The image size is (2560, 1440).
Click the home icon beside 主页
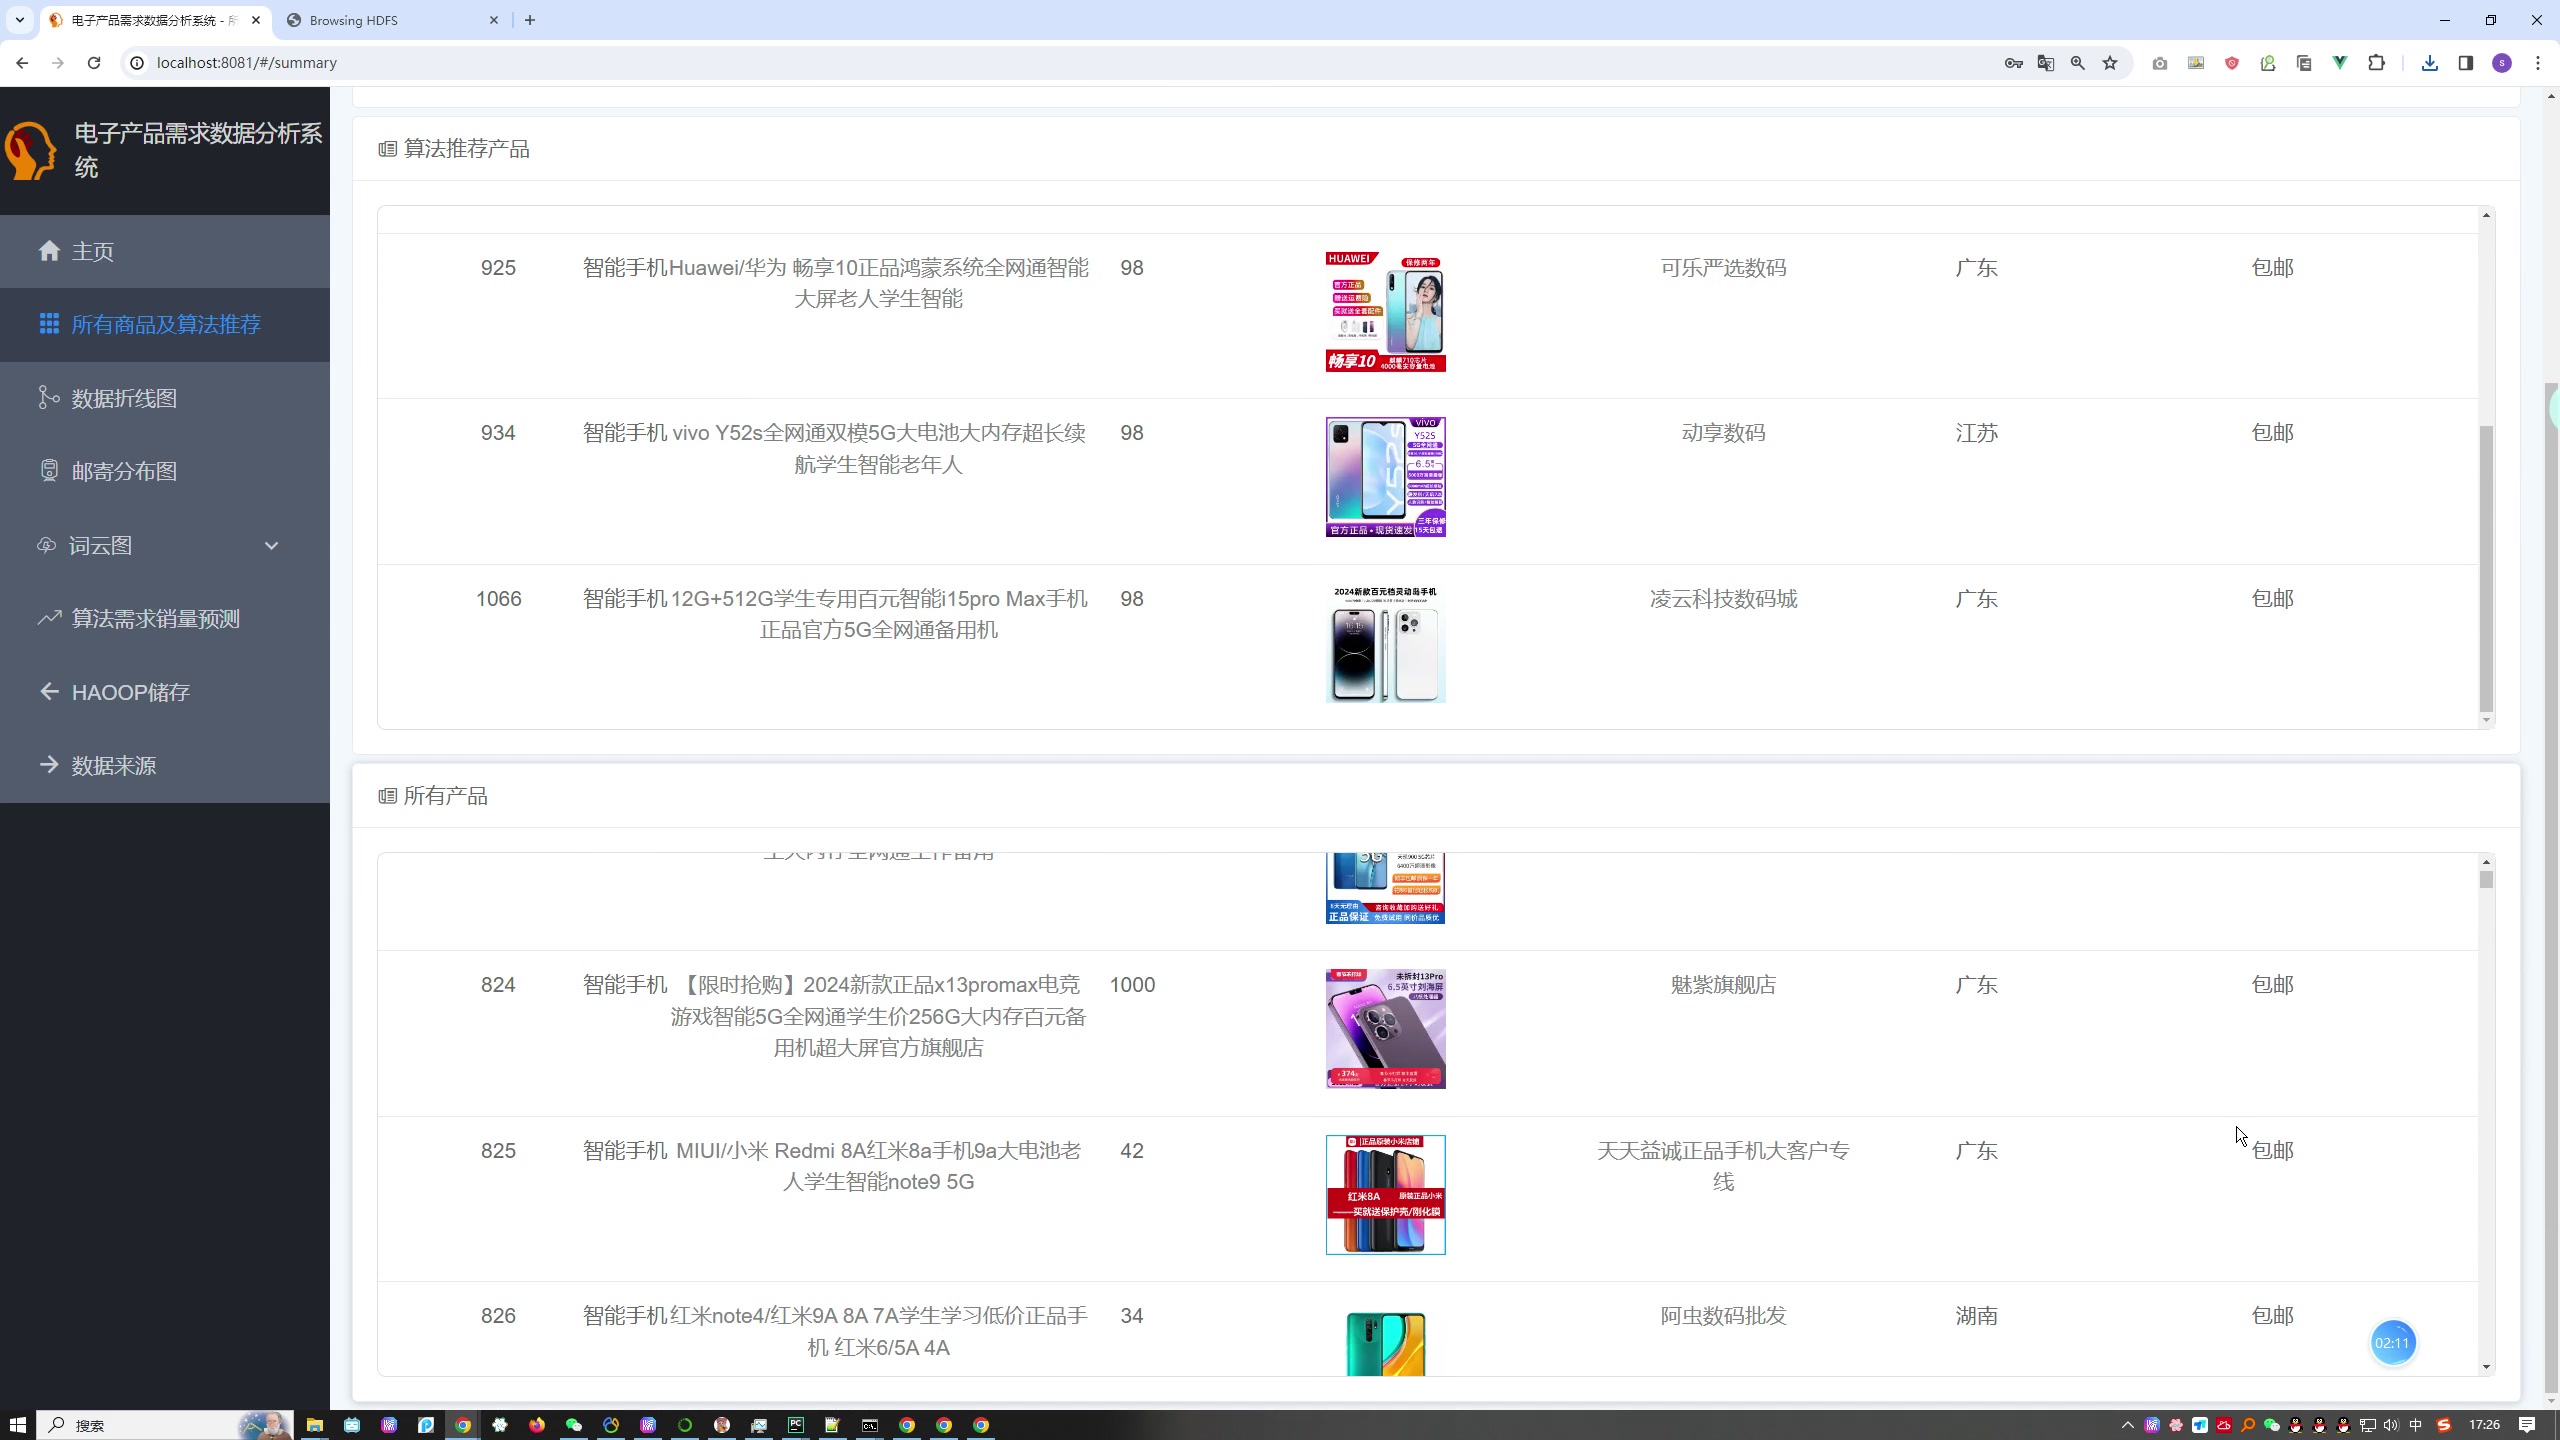(x=49, y=250)
